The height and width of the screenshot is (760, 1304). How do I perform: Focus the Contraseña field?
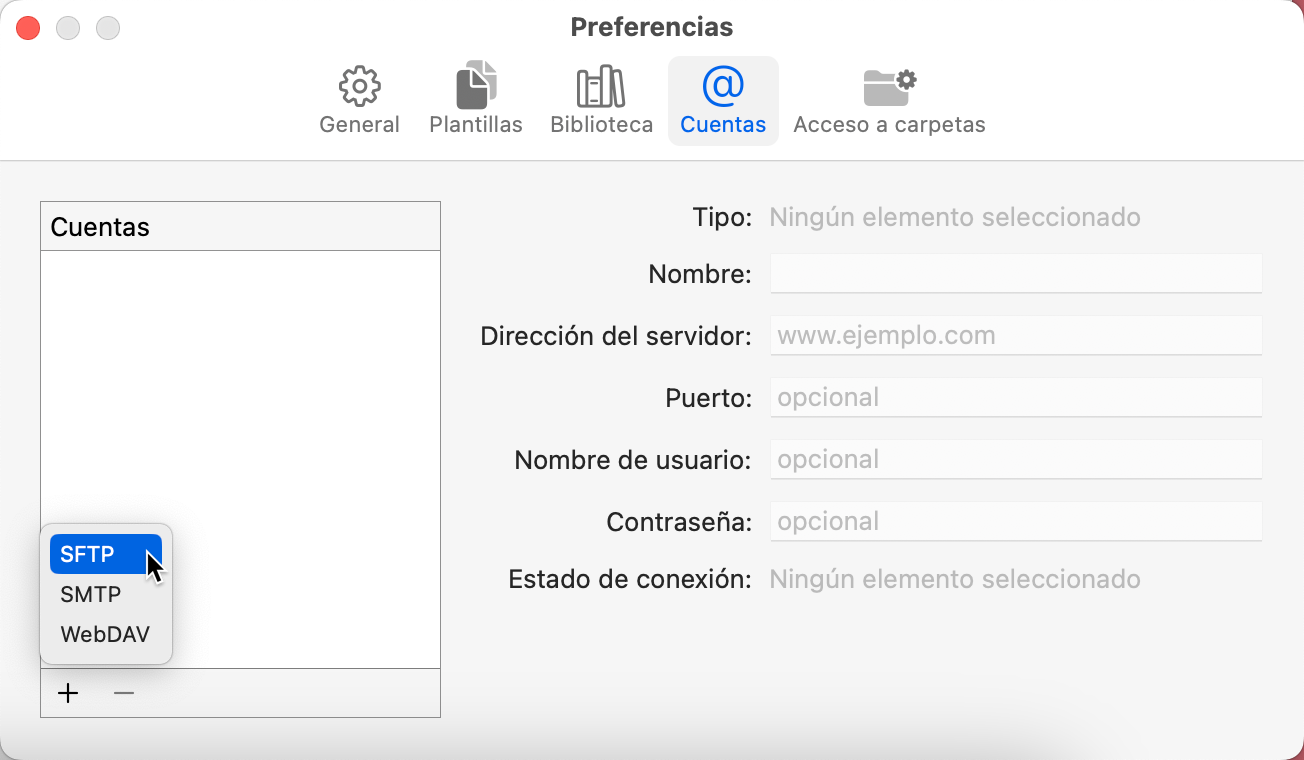tap(1016, 521)
